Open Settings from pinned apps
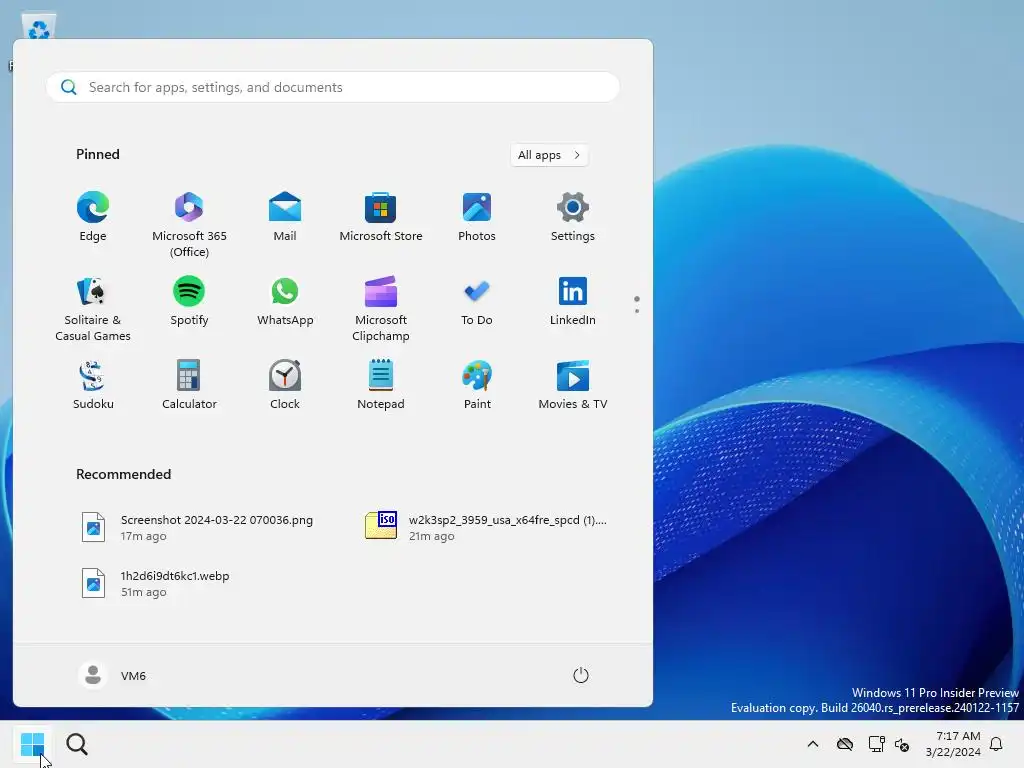The image size is (1024, 768). (573, 217)
